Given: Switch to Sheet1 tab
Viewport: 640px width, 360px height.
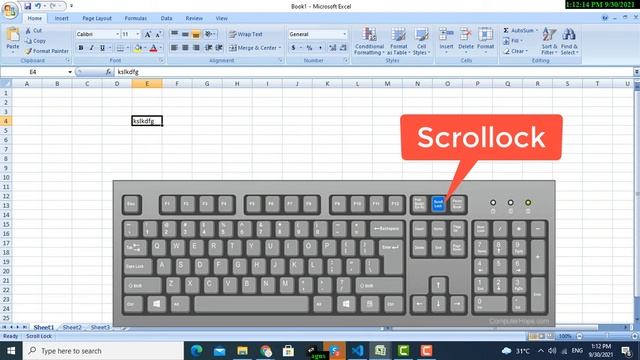Looking at the screenshot, I should click(x=44, y=327).
